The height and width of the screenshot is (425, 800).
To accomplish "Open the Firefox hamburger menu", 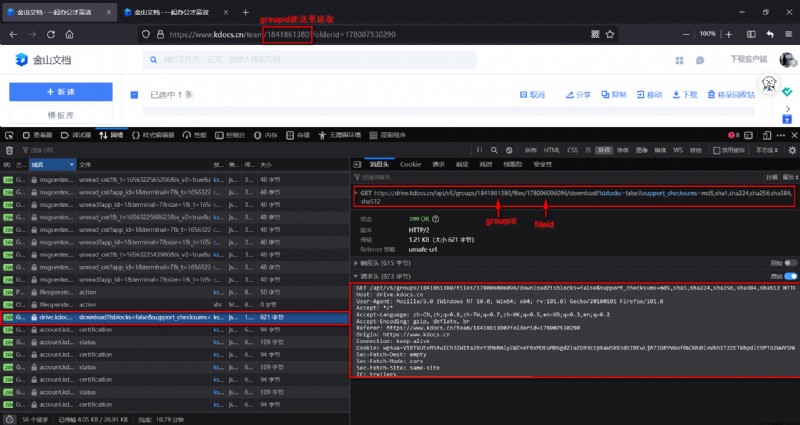I will tap(788, 34).
